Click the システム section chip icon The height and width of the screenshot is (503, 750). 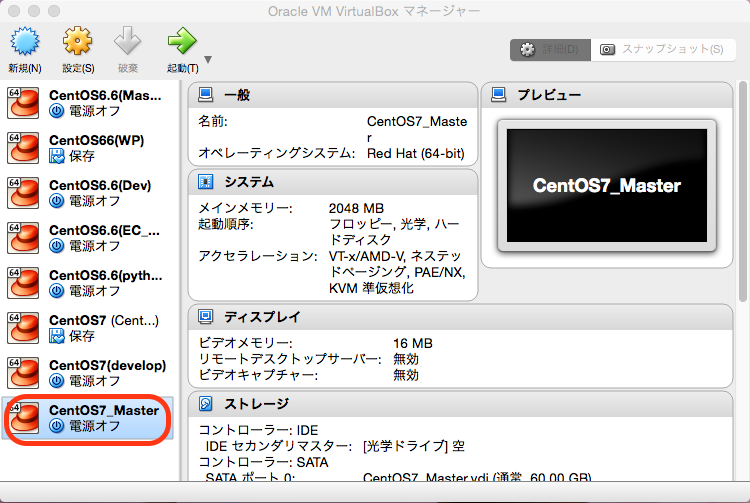click(206, 182)
